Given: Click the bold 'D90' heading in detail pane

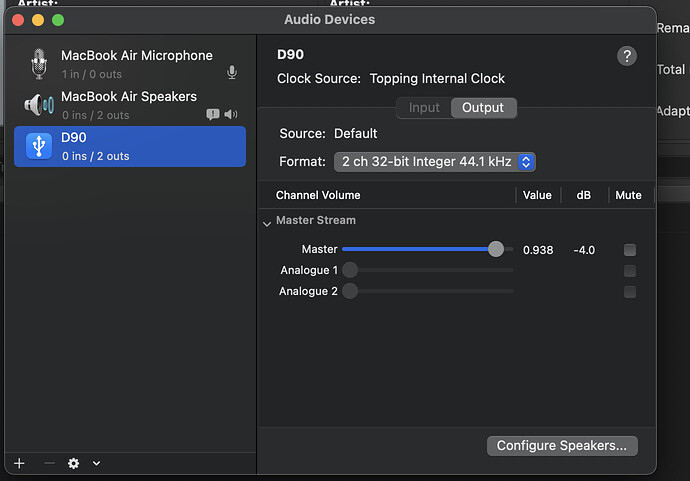Looking at the screenshot, I should tap(290, 55).
